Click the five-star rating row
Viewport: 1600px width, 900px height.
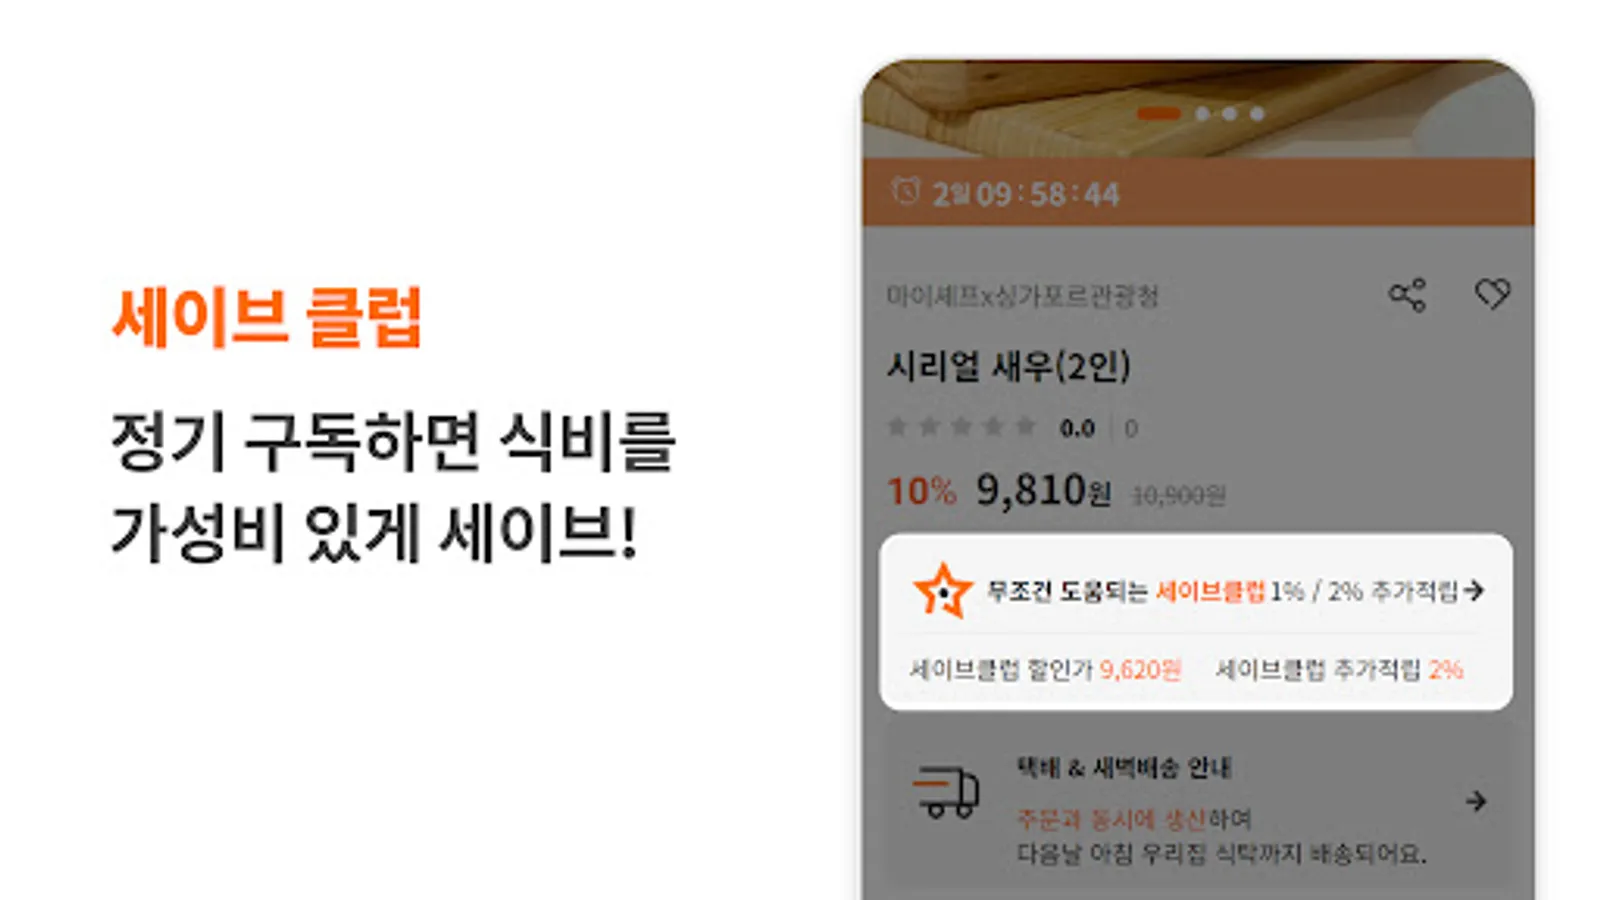click(961, 427)
